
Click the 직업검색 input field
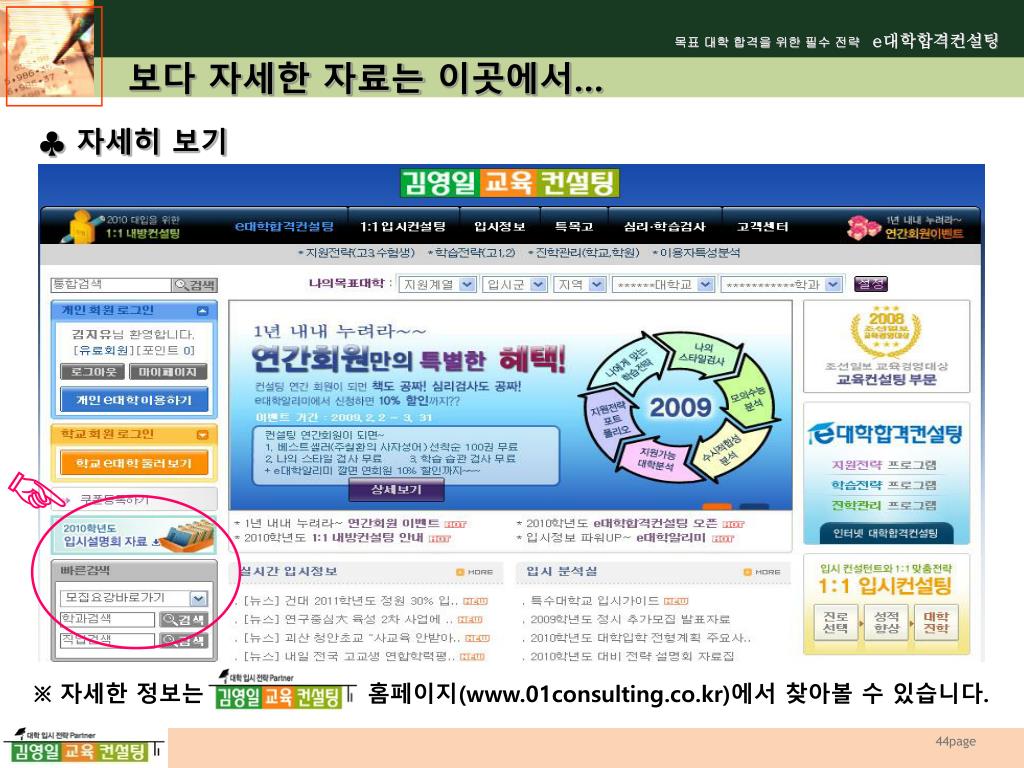(107, 640)
